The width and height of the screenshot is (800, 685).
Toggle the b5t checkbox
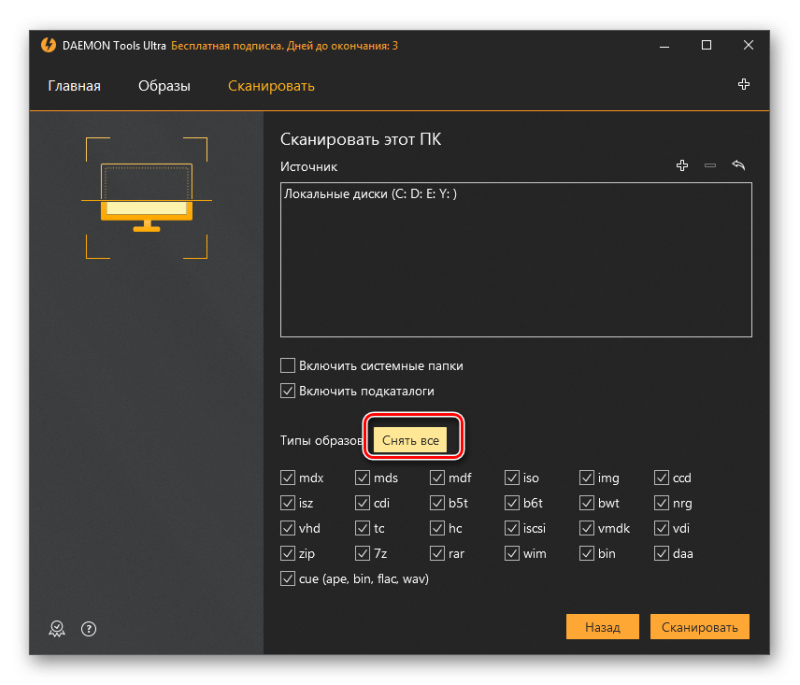(x=437, y=503)
